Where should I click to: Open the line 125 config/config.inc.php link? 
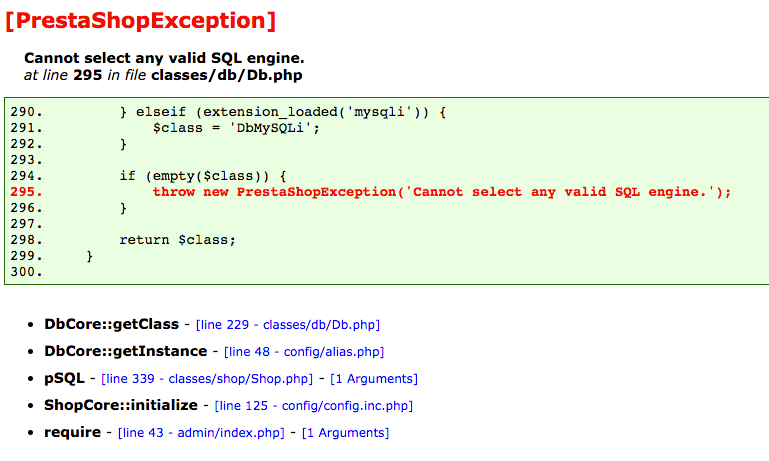coord(314,406)
